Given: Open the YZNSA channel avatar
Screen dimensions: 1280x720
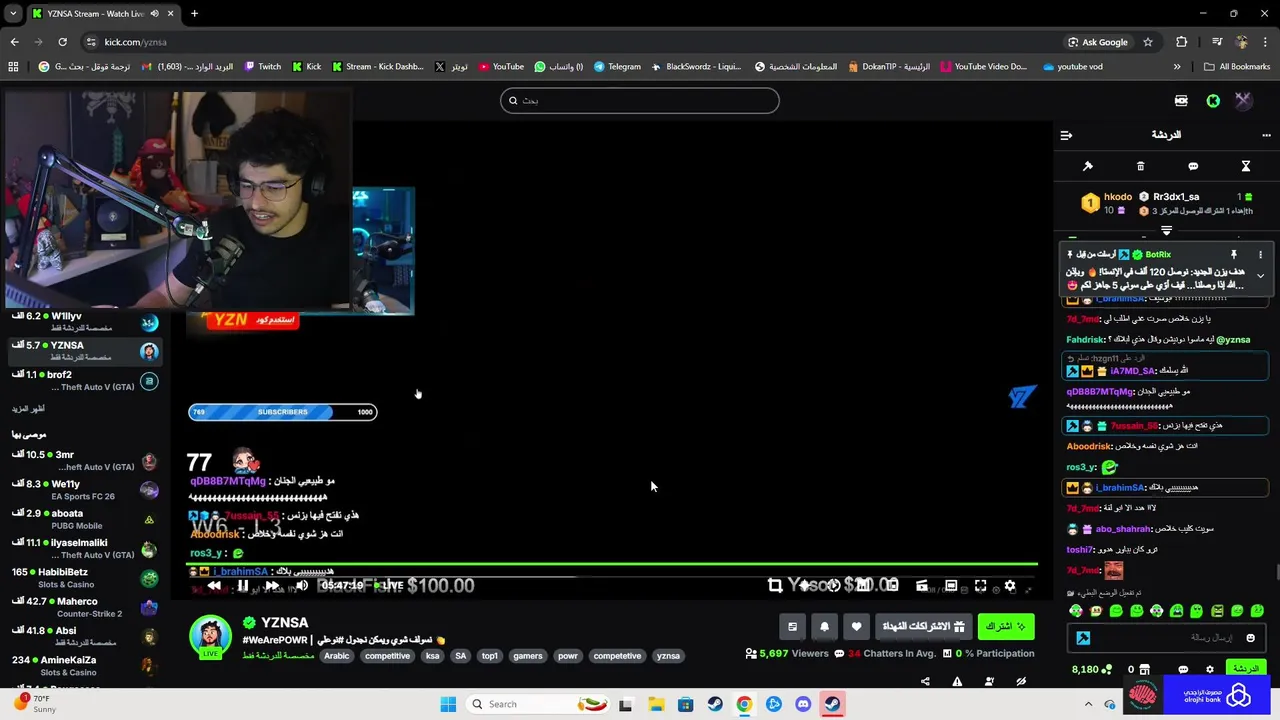Looking at the screenshot, I should [x=210, y=637].
